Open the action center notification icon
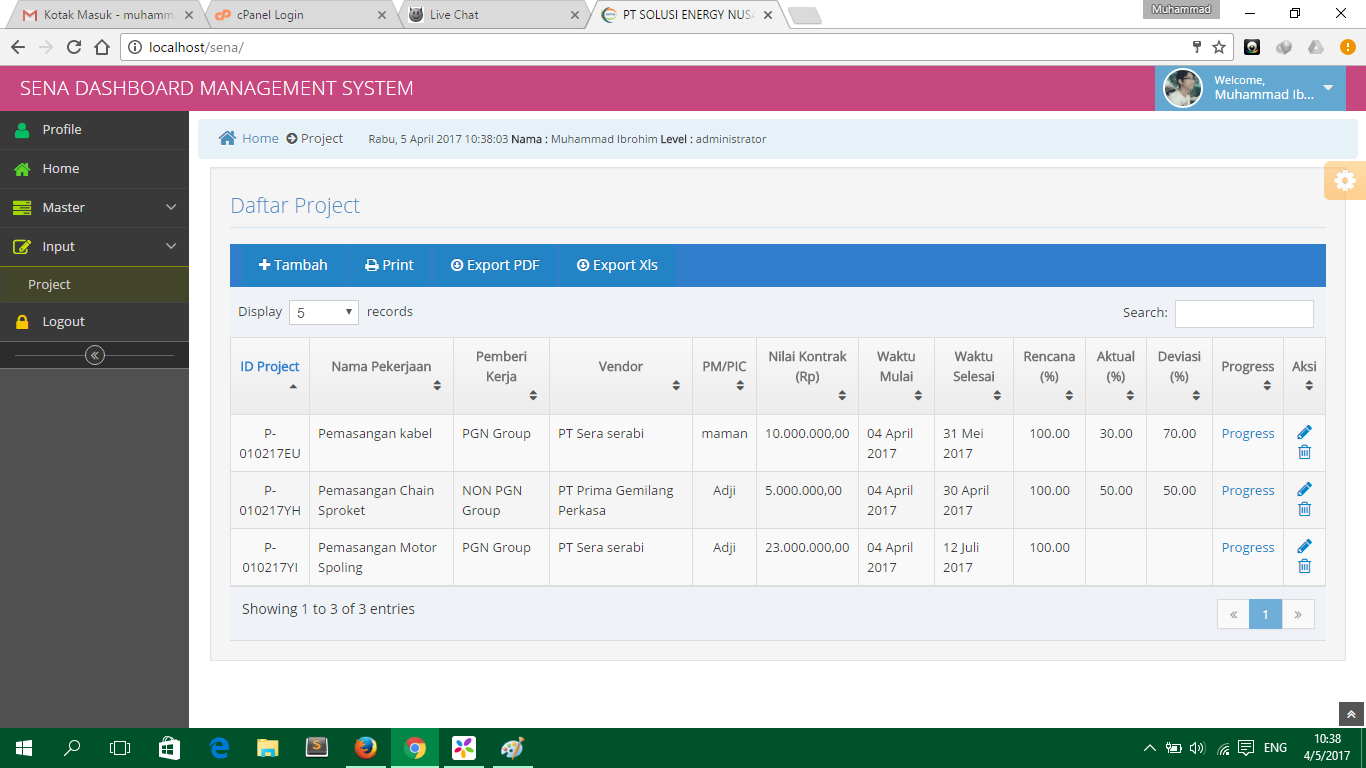1366x768 pixels. [x=1246, y=748]
